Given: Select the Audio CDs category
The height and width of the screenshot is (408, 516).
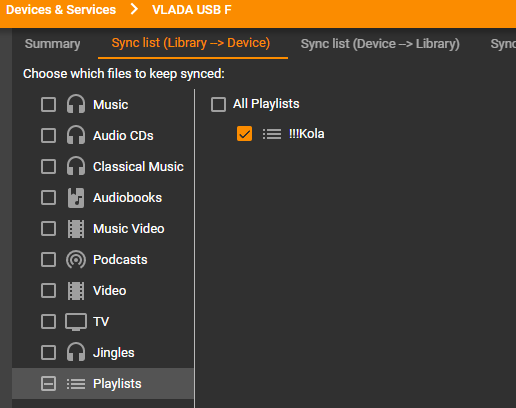Looking at the screenshot, I should click(x=103, y=136).
